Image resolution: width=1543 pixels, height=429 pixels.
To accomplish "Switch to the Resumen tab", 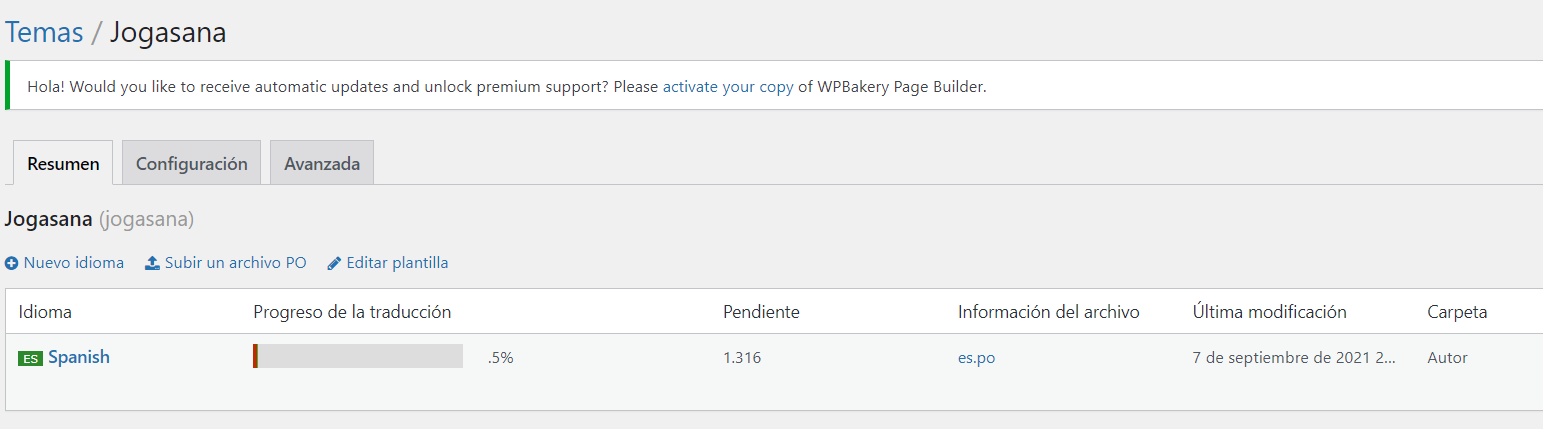I will [x=63, y=163].
